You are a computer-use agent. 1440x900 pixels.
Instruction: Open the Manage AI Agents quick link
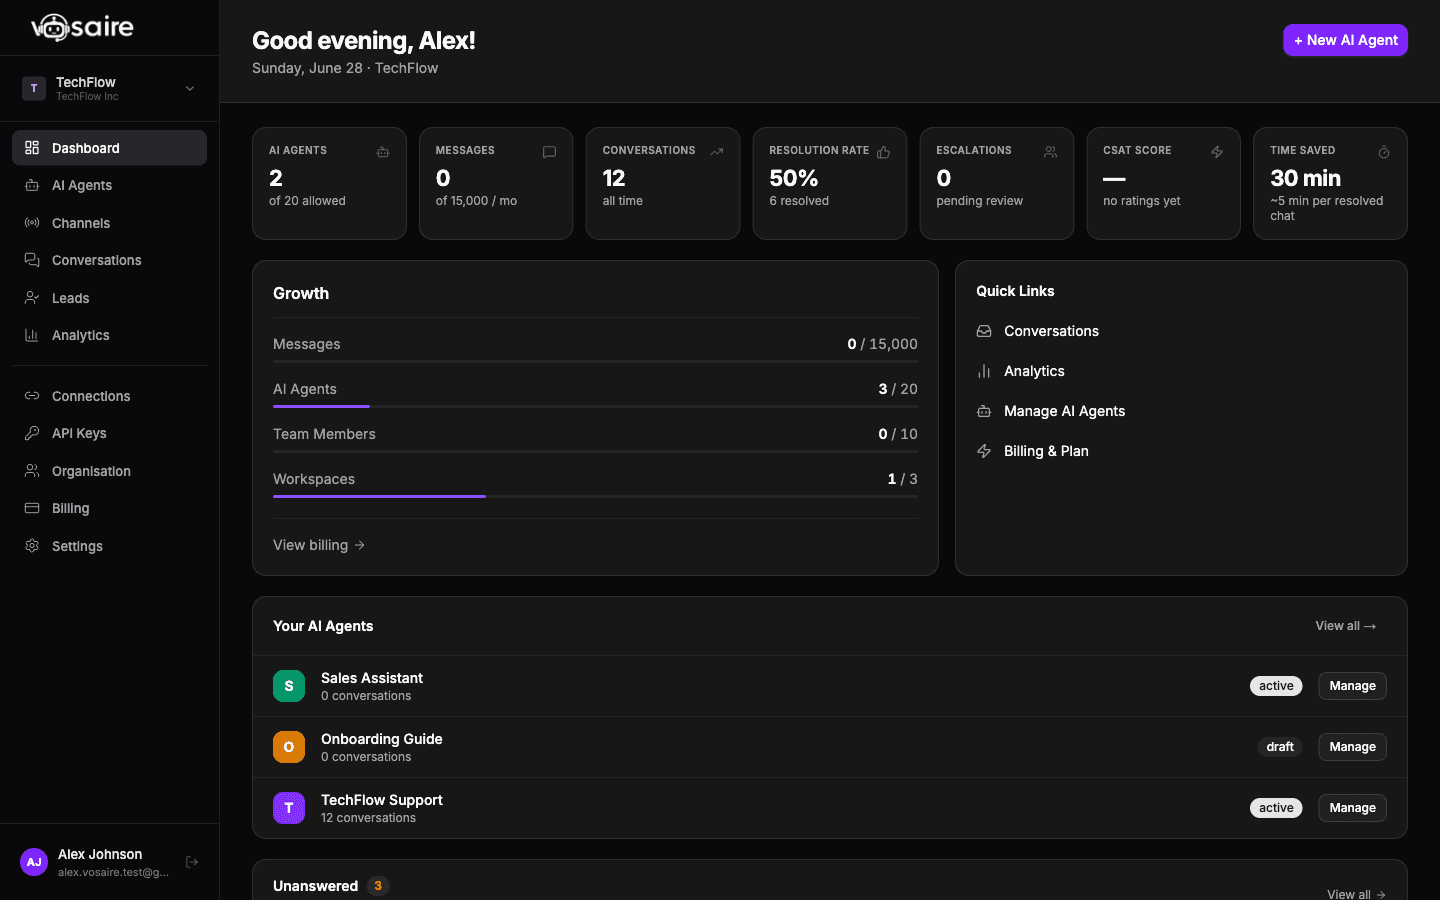[x=1064, y=411]
